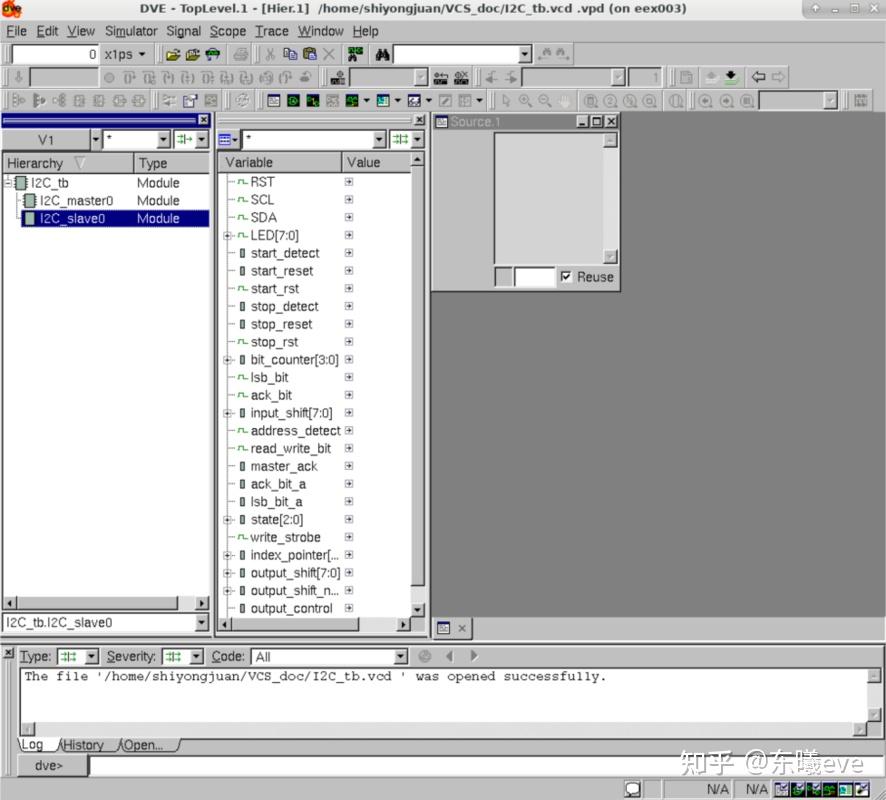Image resolution: width=886 pixels, height=800 pixels.
Task: Open the Scope menu
Action: 228,31
